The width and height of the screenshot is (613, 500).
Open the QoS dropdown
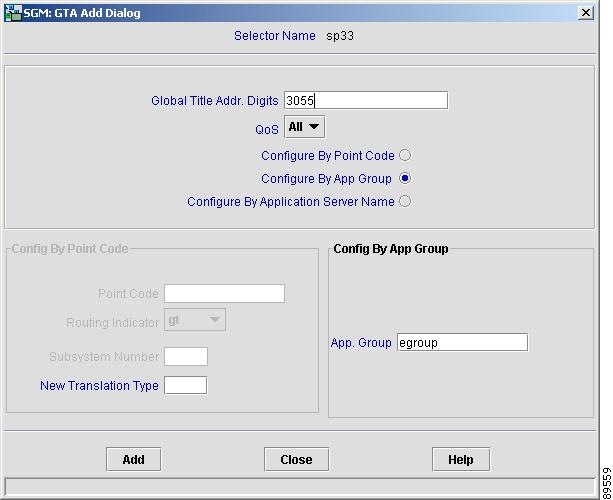[x=305, y=127]
